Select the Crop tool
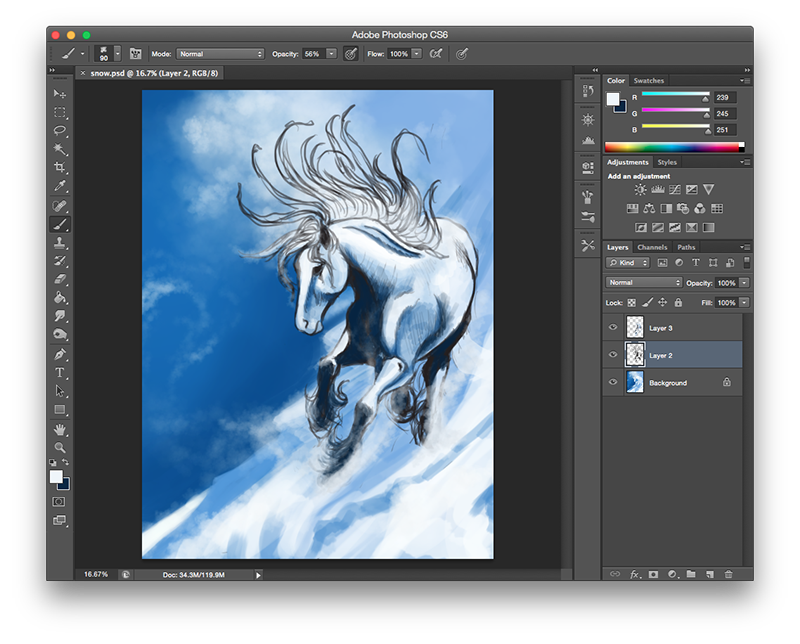Viewport: 800px width, 644px height. tap(60, 167)
